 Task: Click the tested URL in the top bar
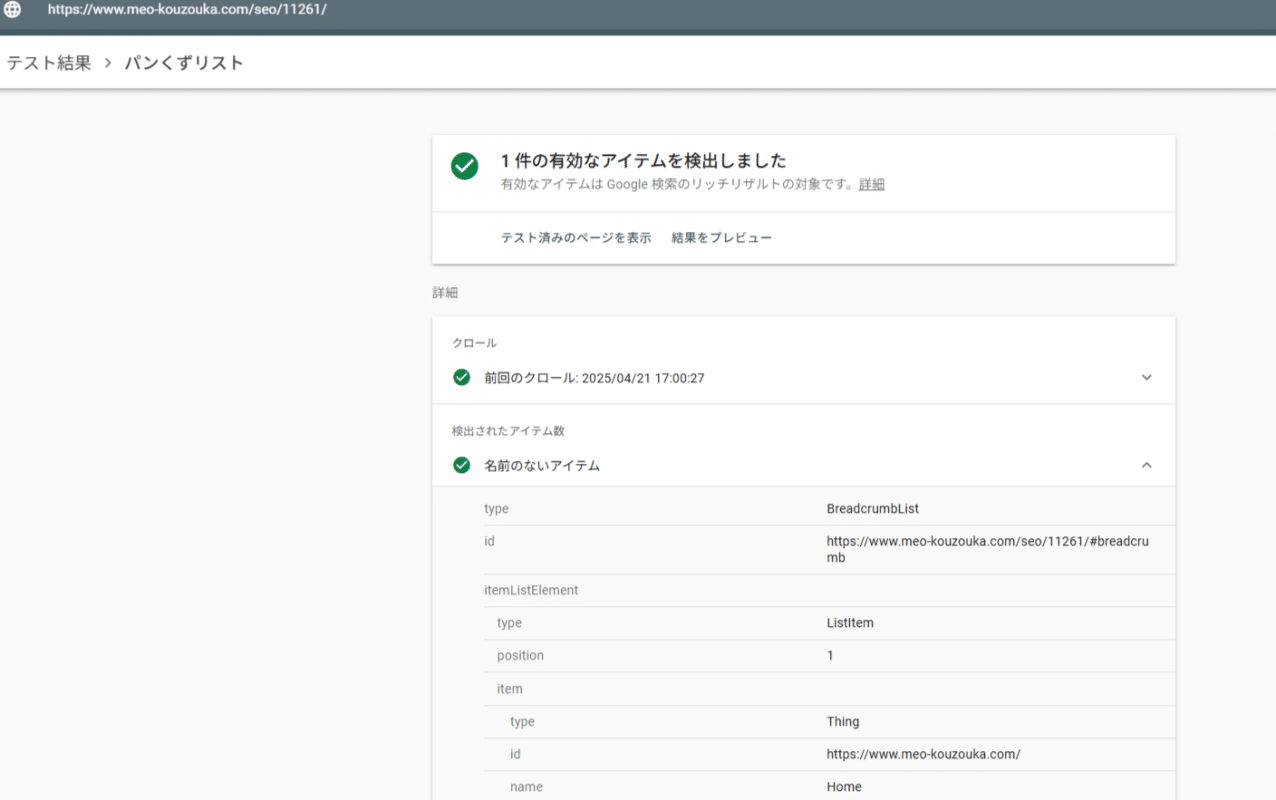pos(187,9)
